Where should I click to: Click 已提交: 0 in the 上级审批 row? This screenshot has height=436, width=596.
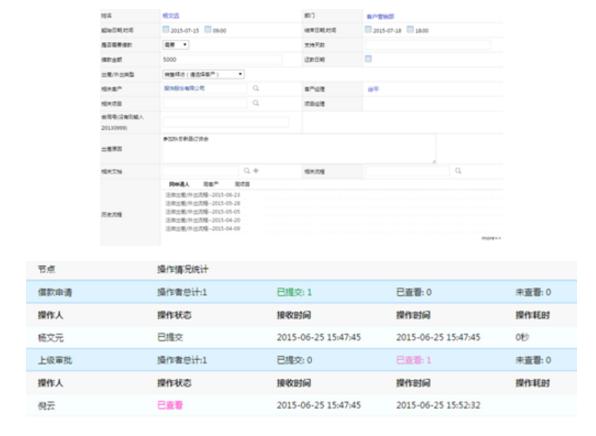tap(294, 360)
